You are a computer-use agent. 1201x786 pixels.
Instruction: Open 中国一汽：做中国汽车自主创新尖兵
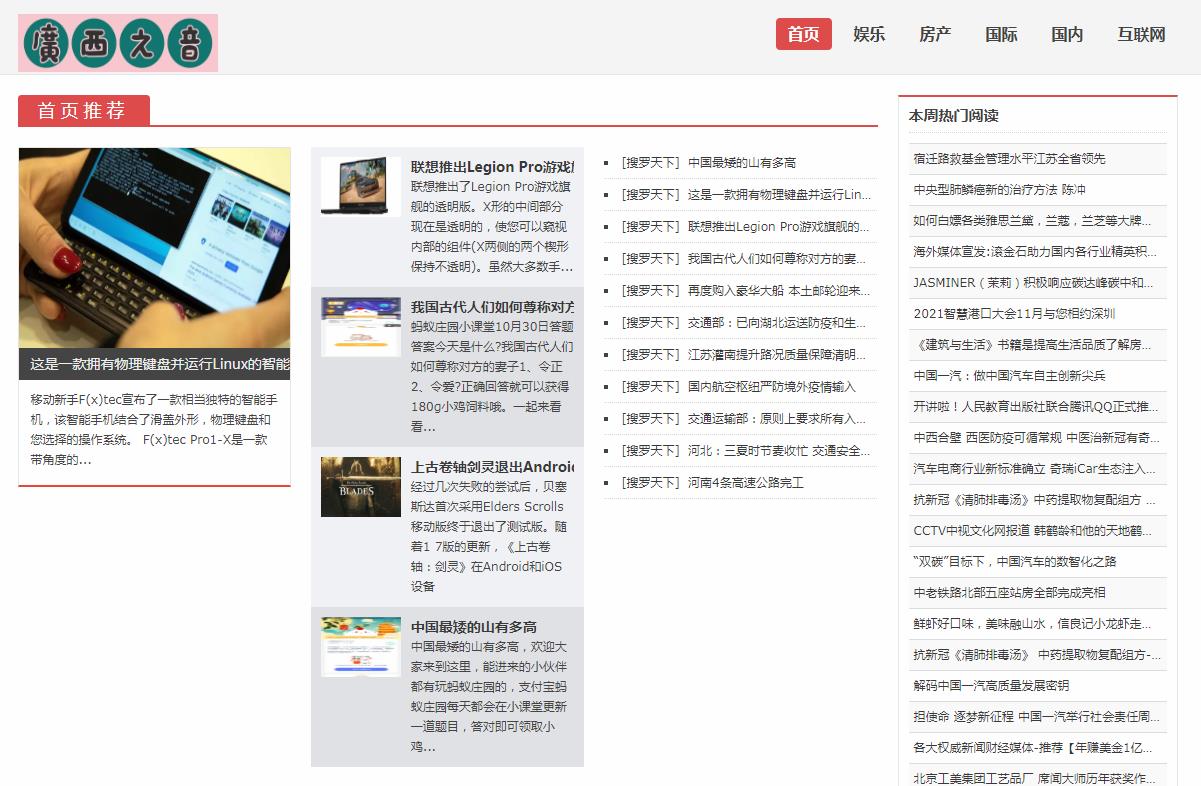pos(1009,376)
